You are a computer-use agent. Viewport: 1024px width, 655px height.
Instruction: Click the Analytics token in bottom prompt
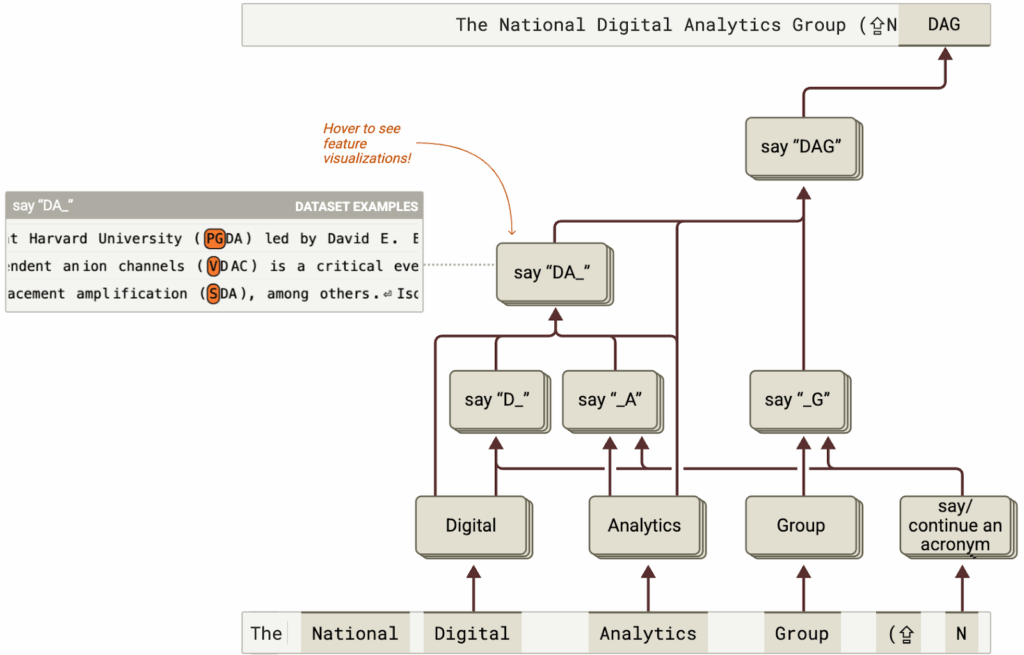tap(647, 633)
